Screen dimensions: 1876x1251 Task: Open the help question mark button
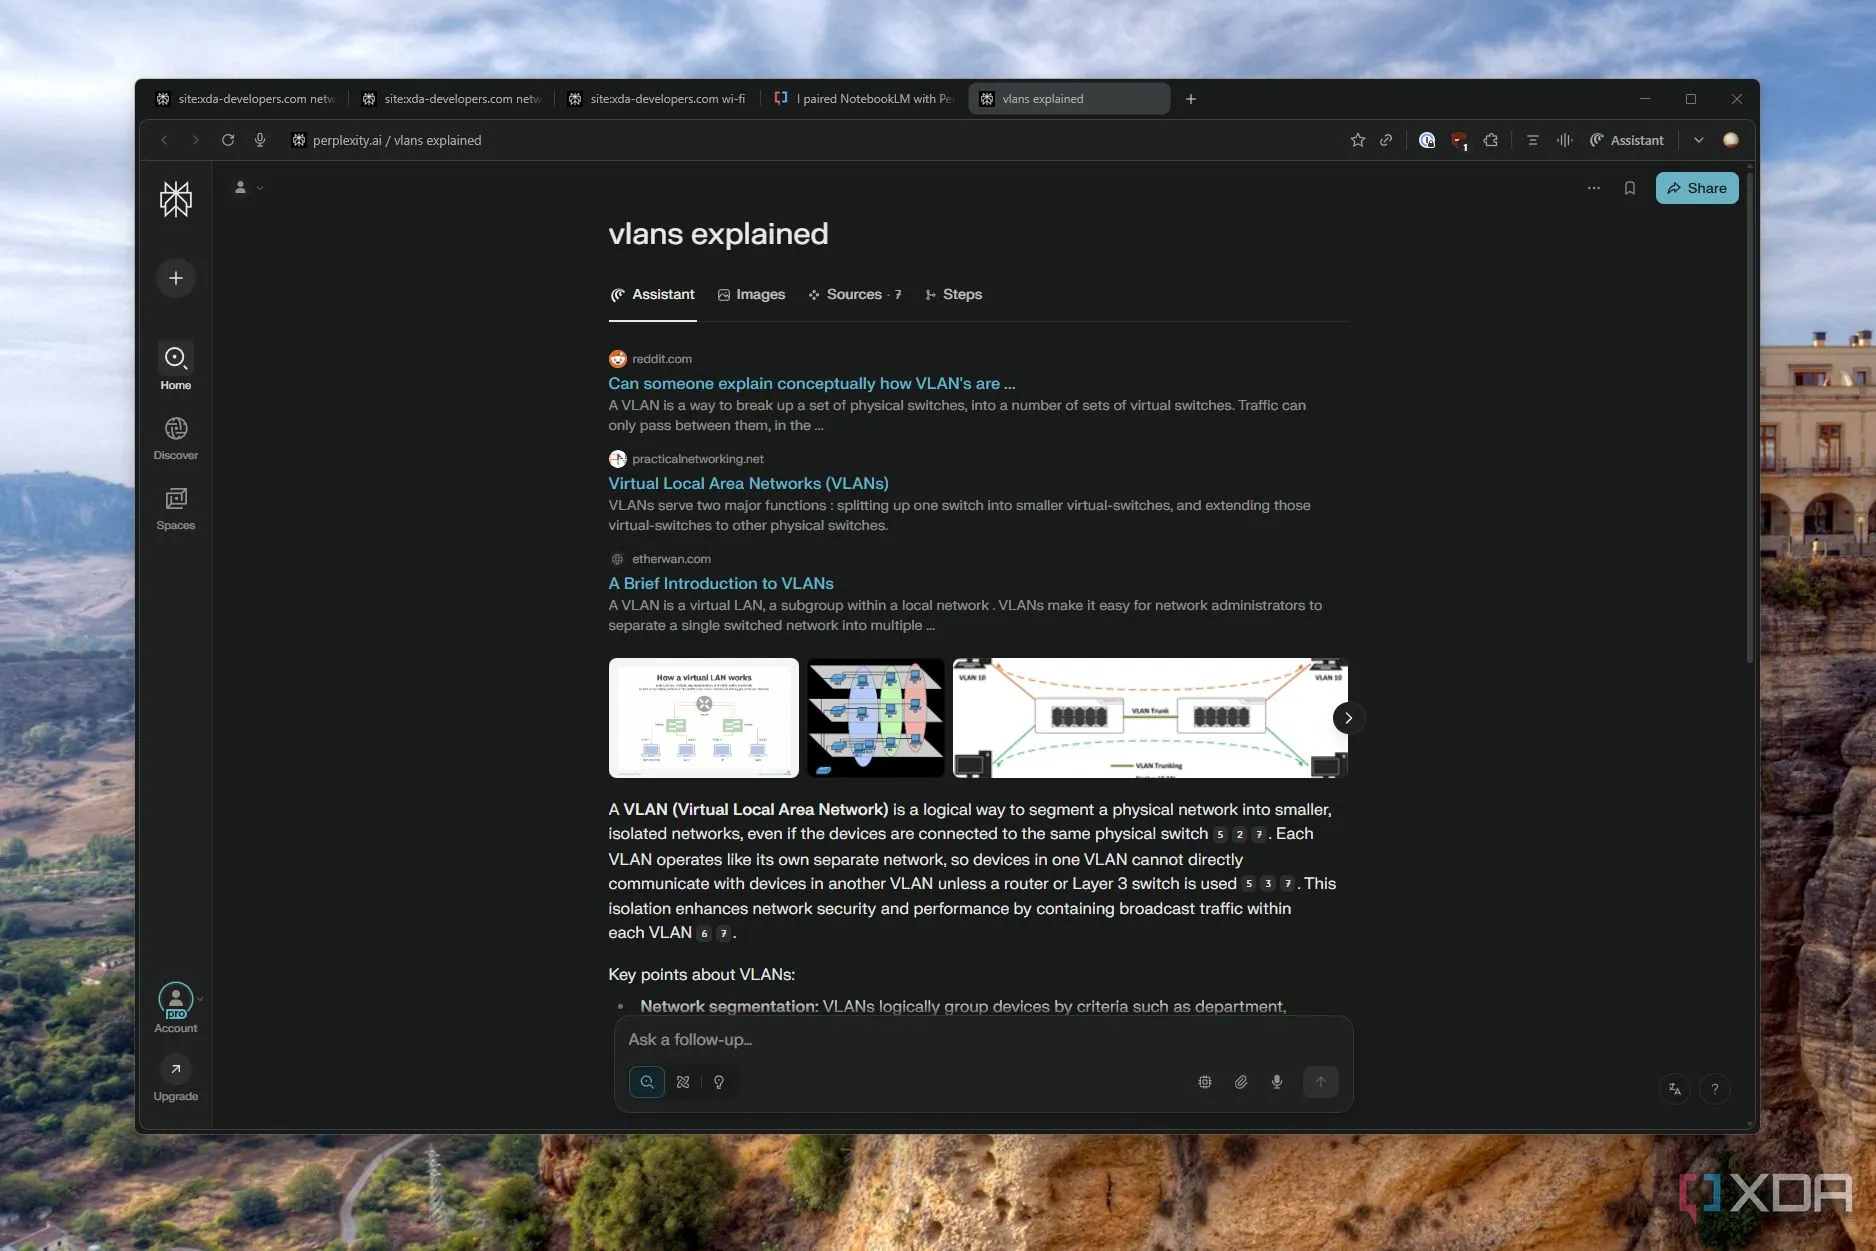click(x=1715, y=1089)
